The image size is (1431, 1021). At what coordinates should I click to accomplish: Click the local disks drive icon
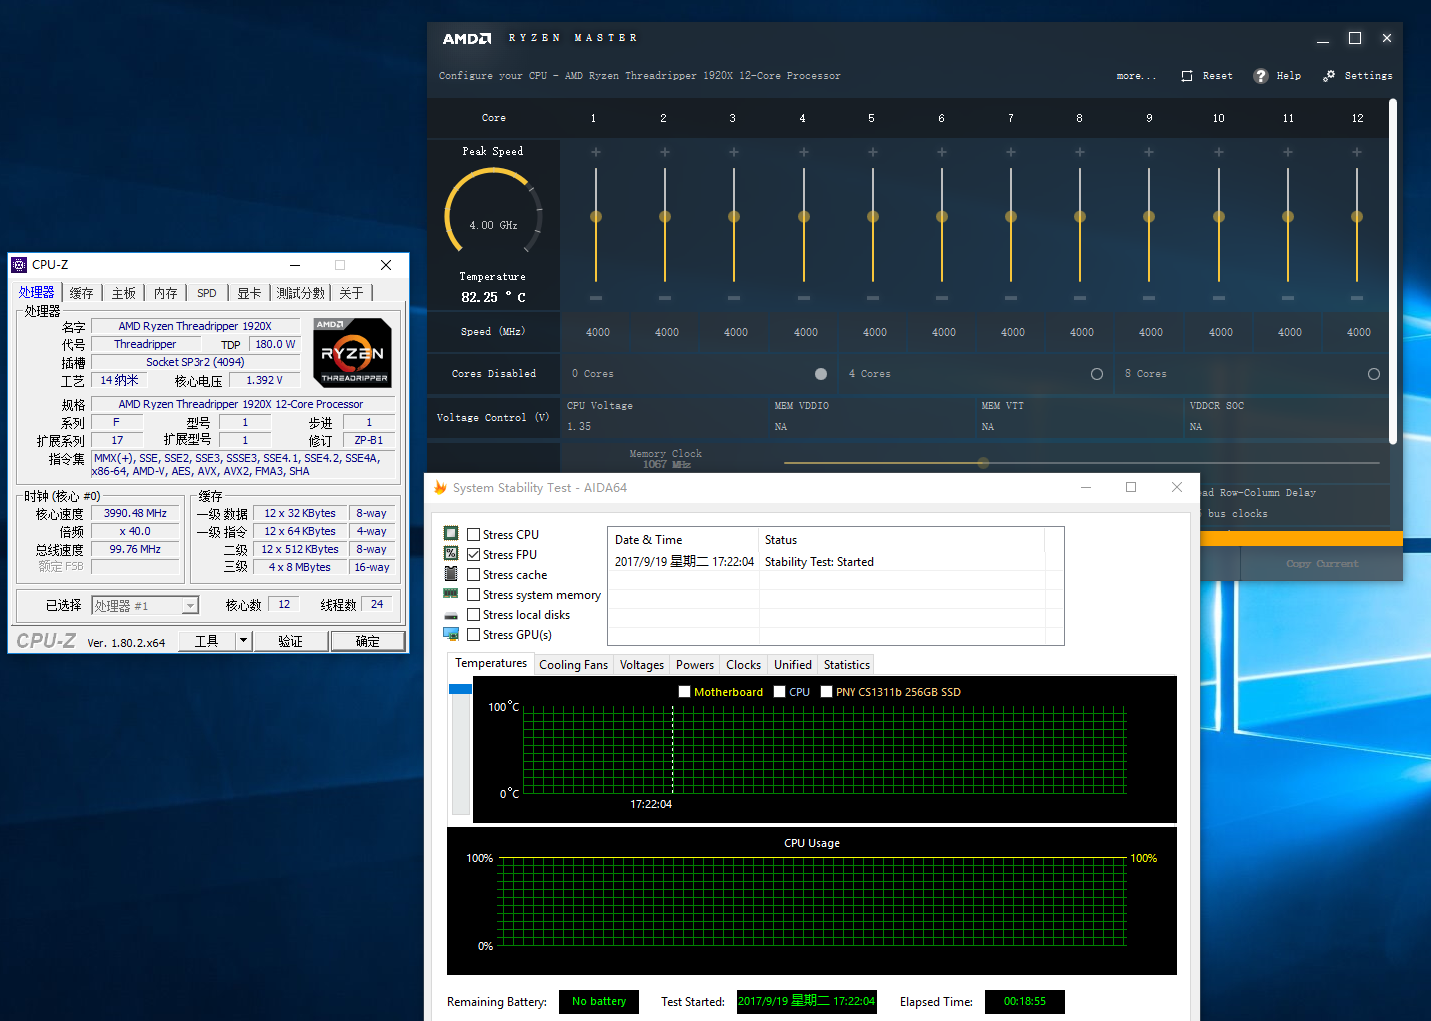[x=451, y=615]
